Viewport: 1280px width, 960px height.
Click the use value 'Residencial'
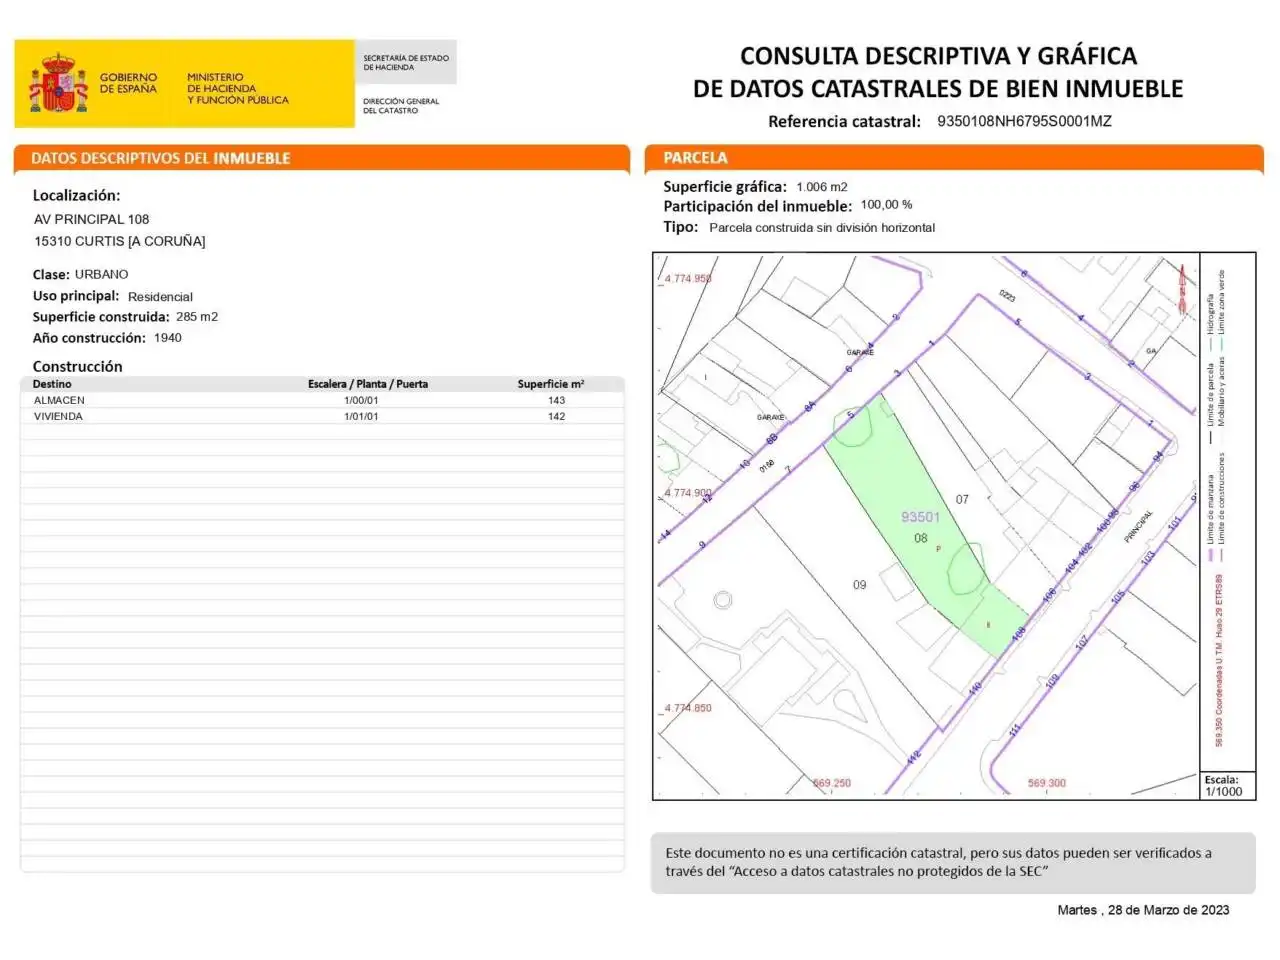tap(160, 297)
